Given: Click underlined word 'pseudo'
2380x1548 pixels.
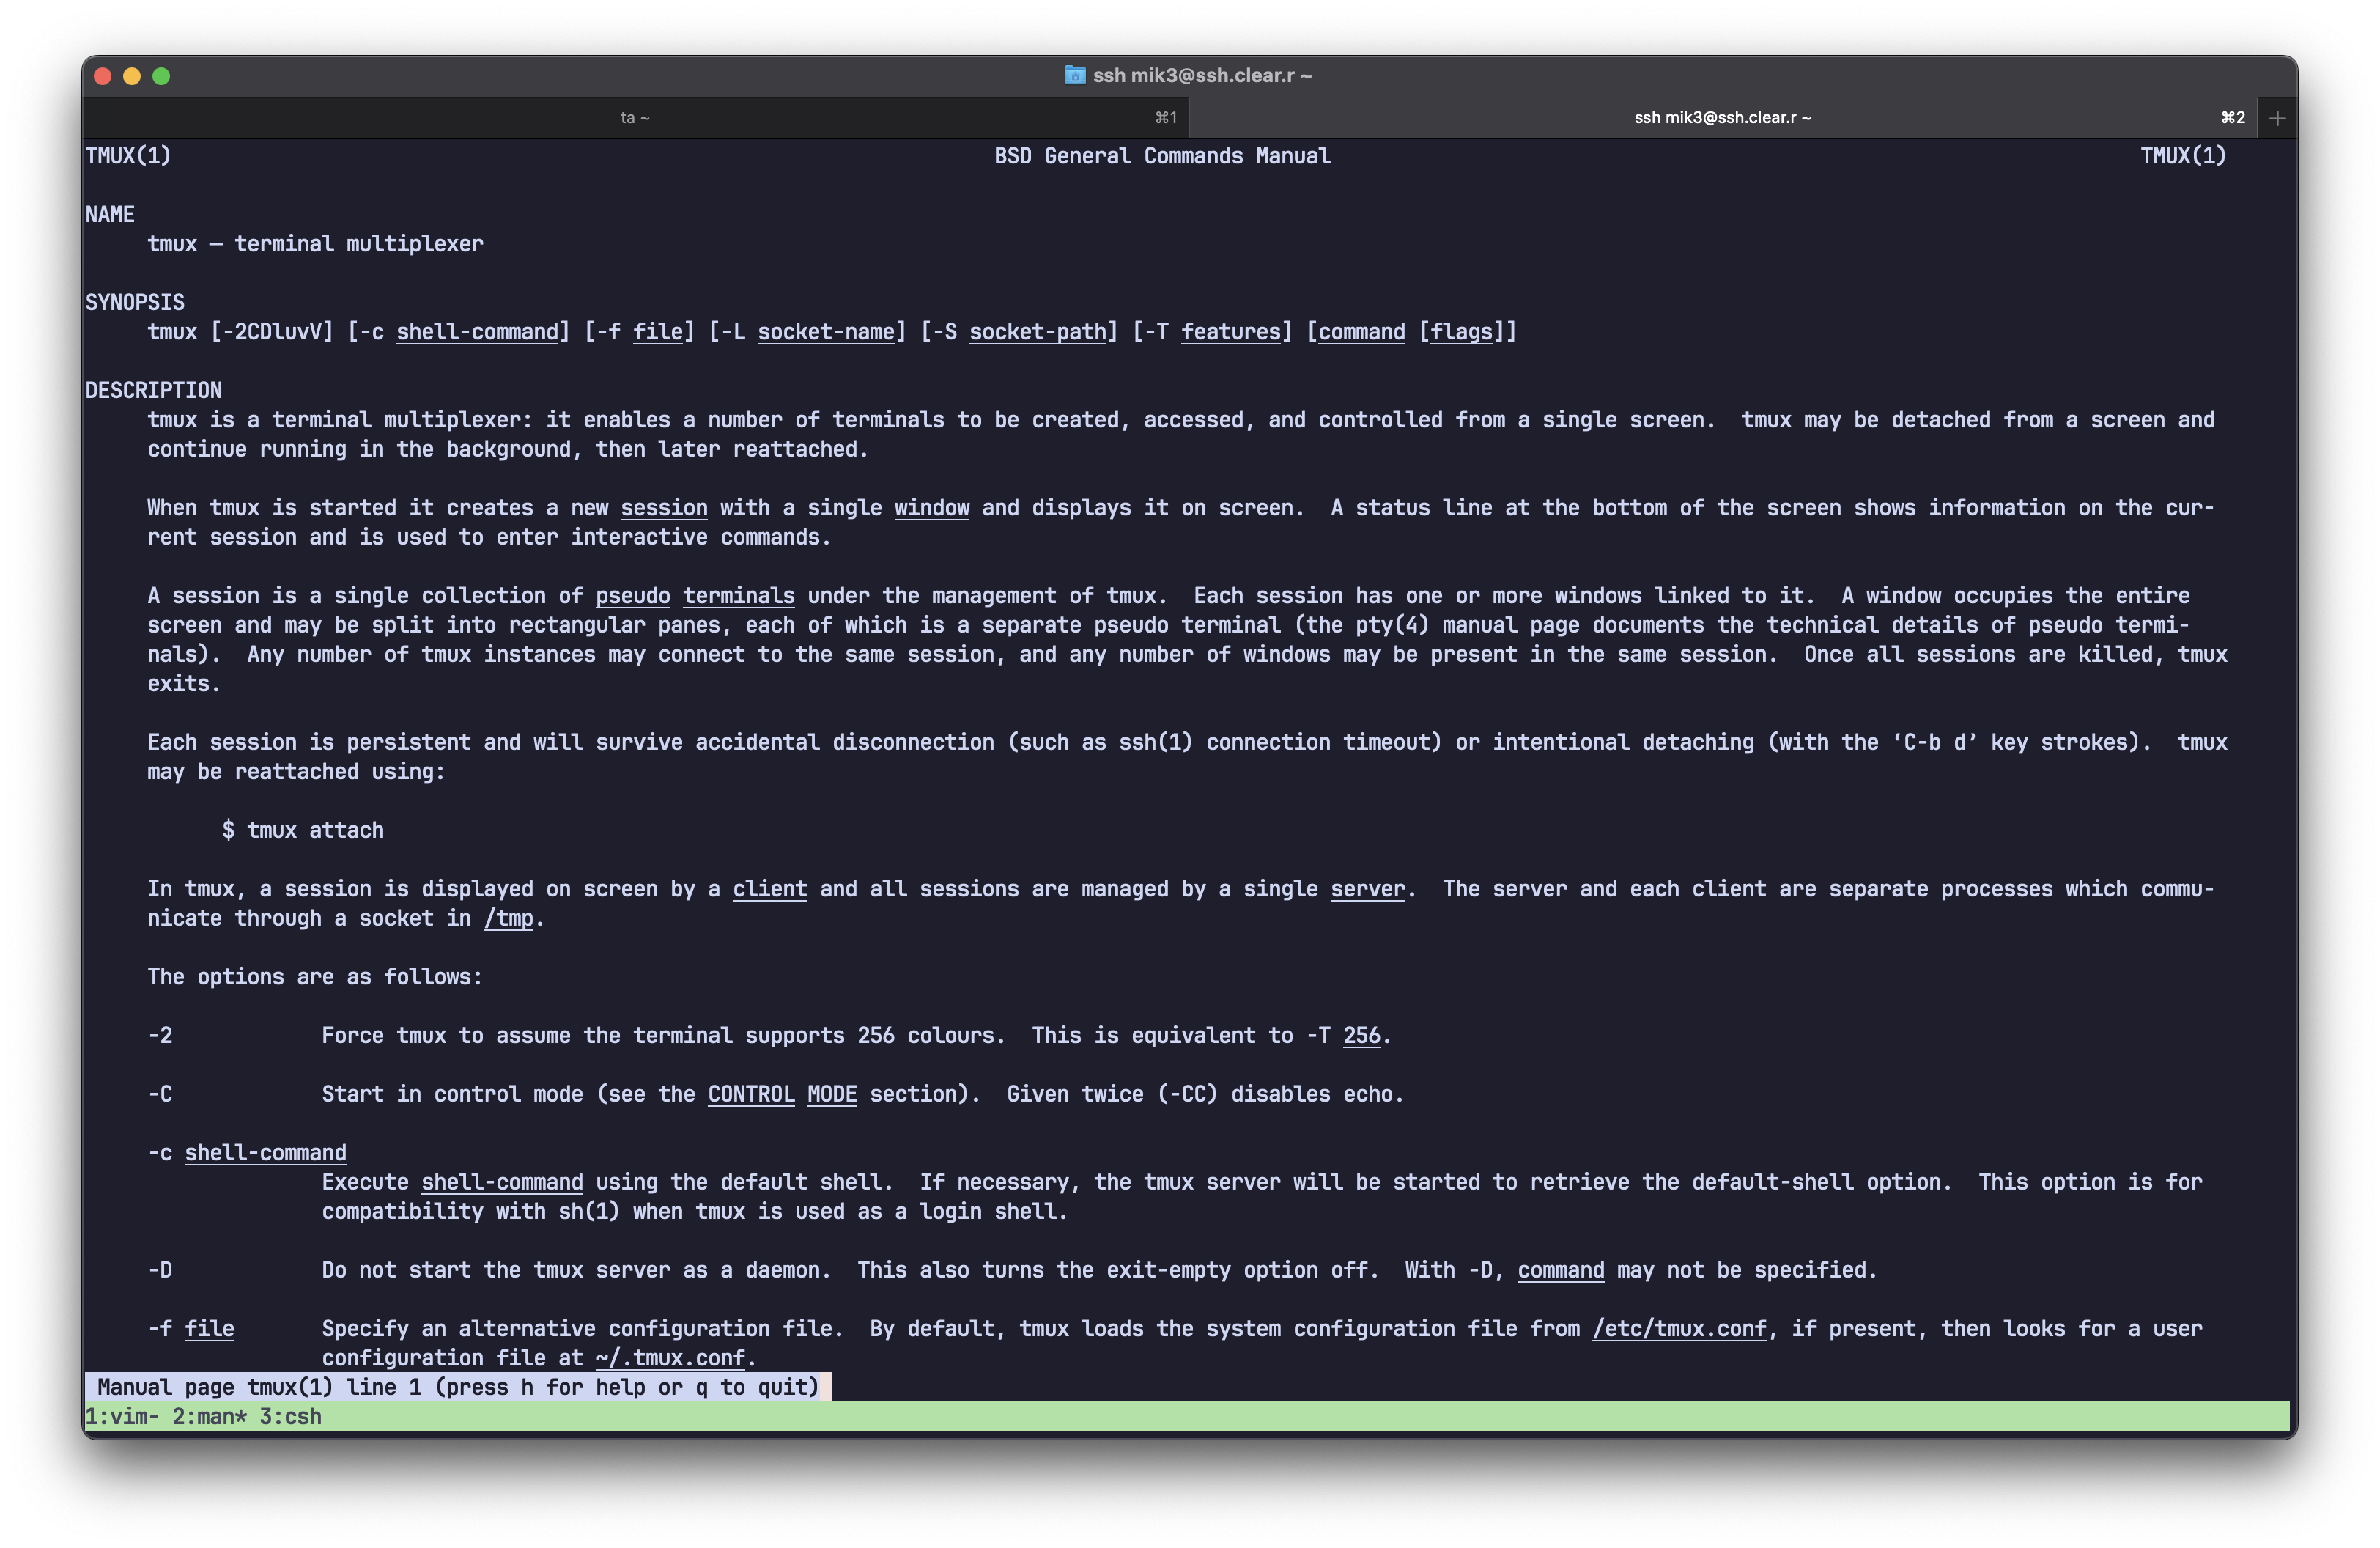Looking at the screenshot, I should (633, 596).
